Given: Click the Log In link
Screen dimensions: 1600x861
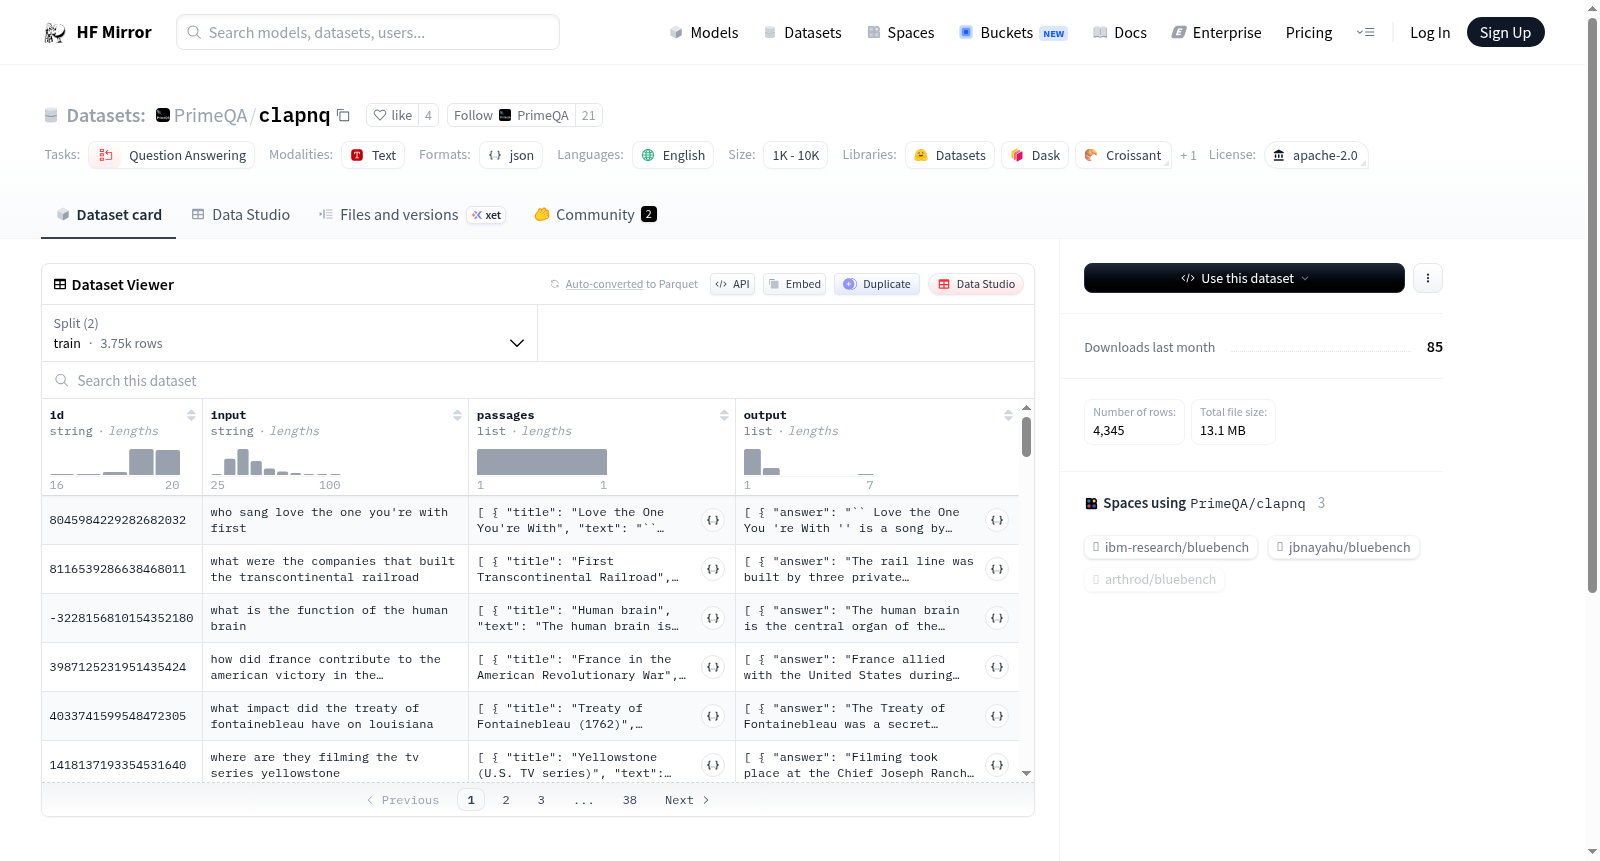Looking at the screenshot, I should tap(1430, 33).
